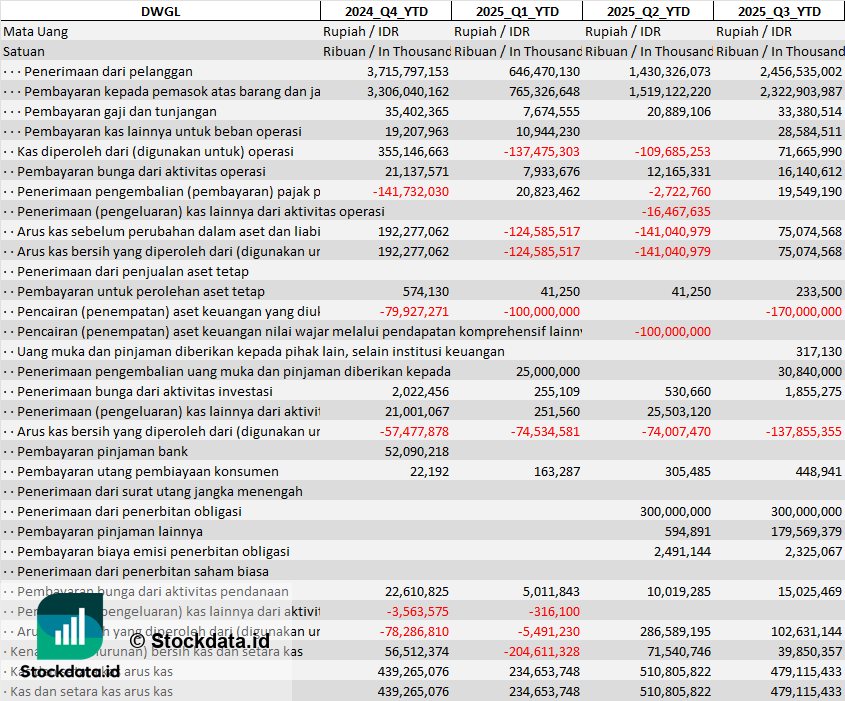Click value 317,130
The image size is (845, 701).
point(819,352)
